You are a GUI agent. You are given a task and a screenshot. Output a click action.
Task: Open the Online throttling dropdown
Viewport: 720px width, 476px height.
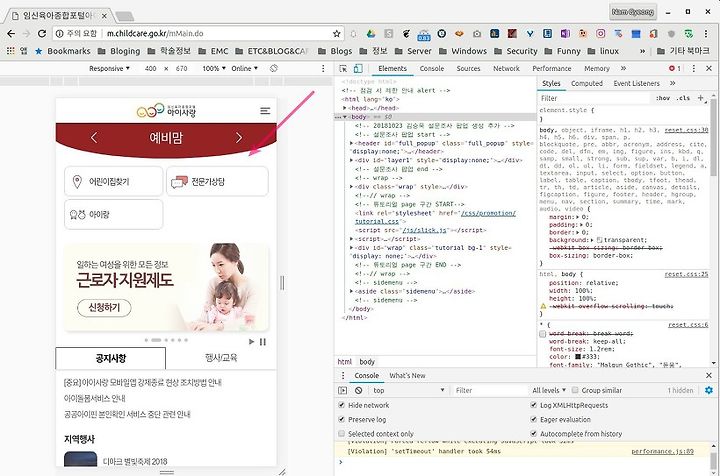tap(244, 68)
